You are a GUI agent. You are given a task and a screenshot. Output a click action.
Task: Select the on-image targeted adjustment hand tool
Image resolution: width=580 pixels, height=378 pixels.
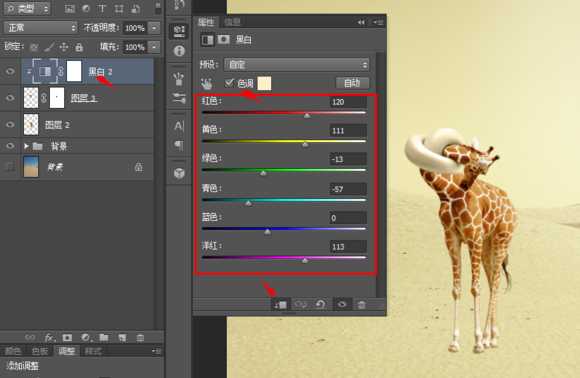pos(207,84)
